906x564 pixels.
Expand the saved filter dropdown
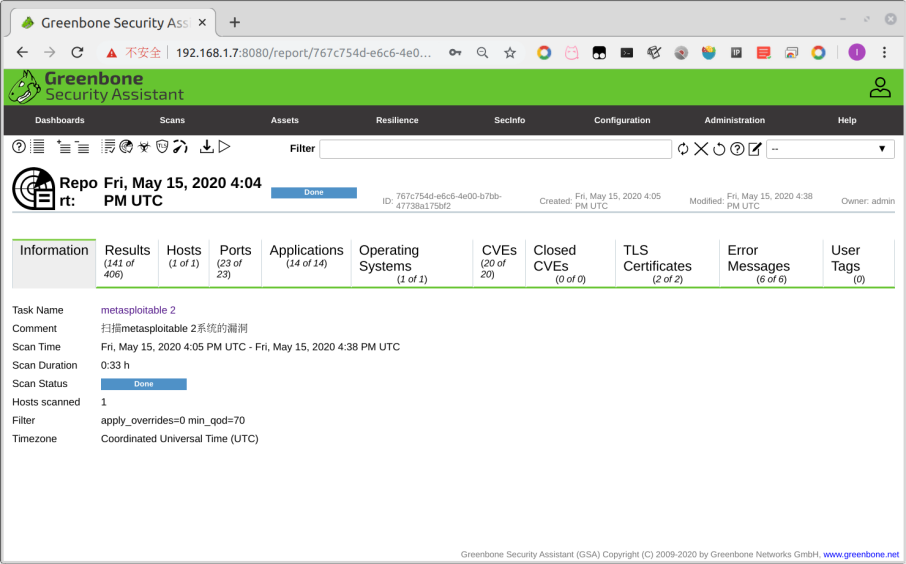click(x=830, y=149)
